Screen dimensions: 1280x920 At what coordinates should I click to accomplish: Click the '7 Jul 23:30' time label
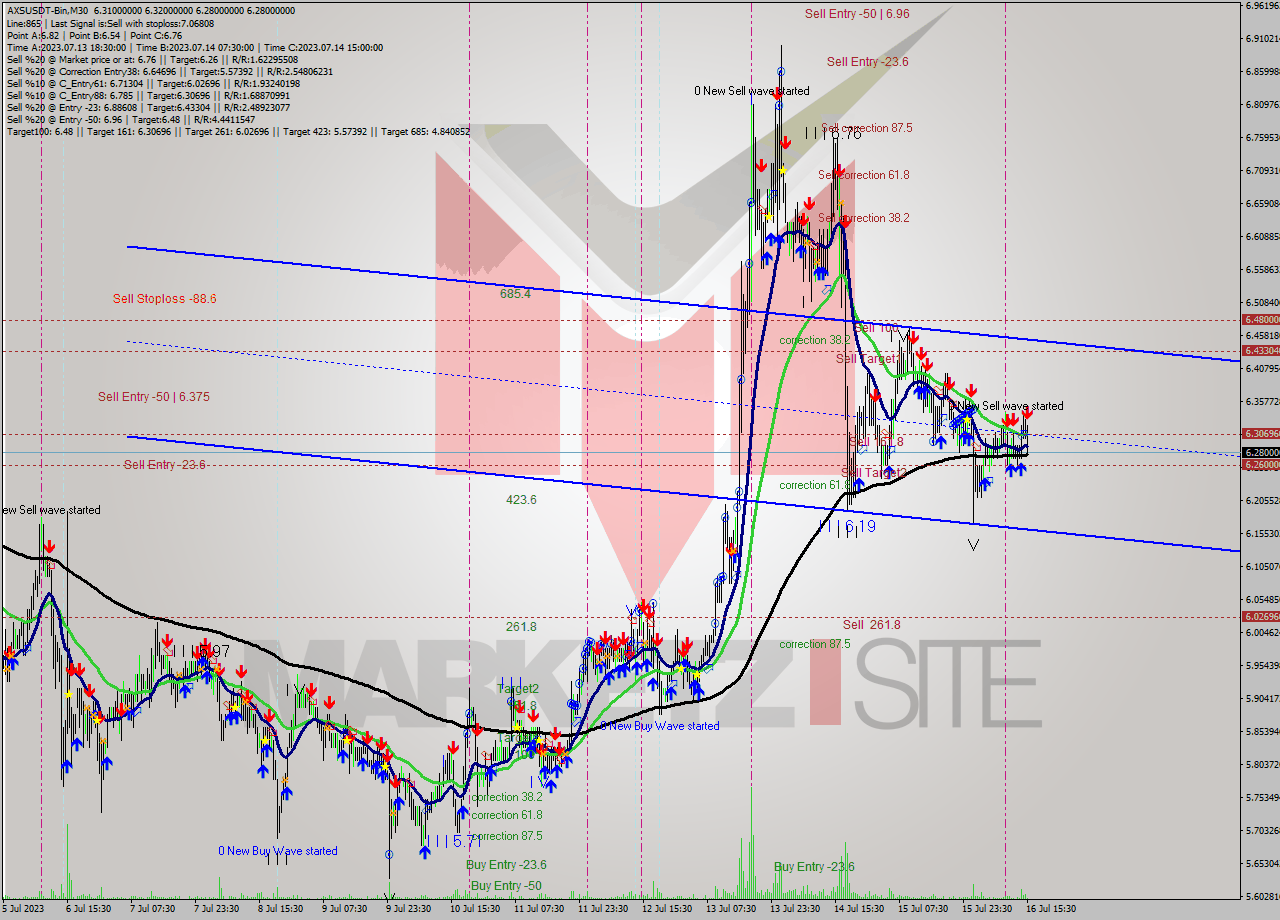coord(216,909)
